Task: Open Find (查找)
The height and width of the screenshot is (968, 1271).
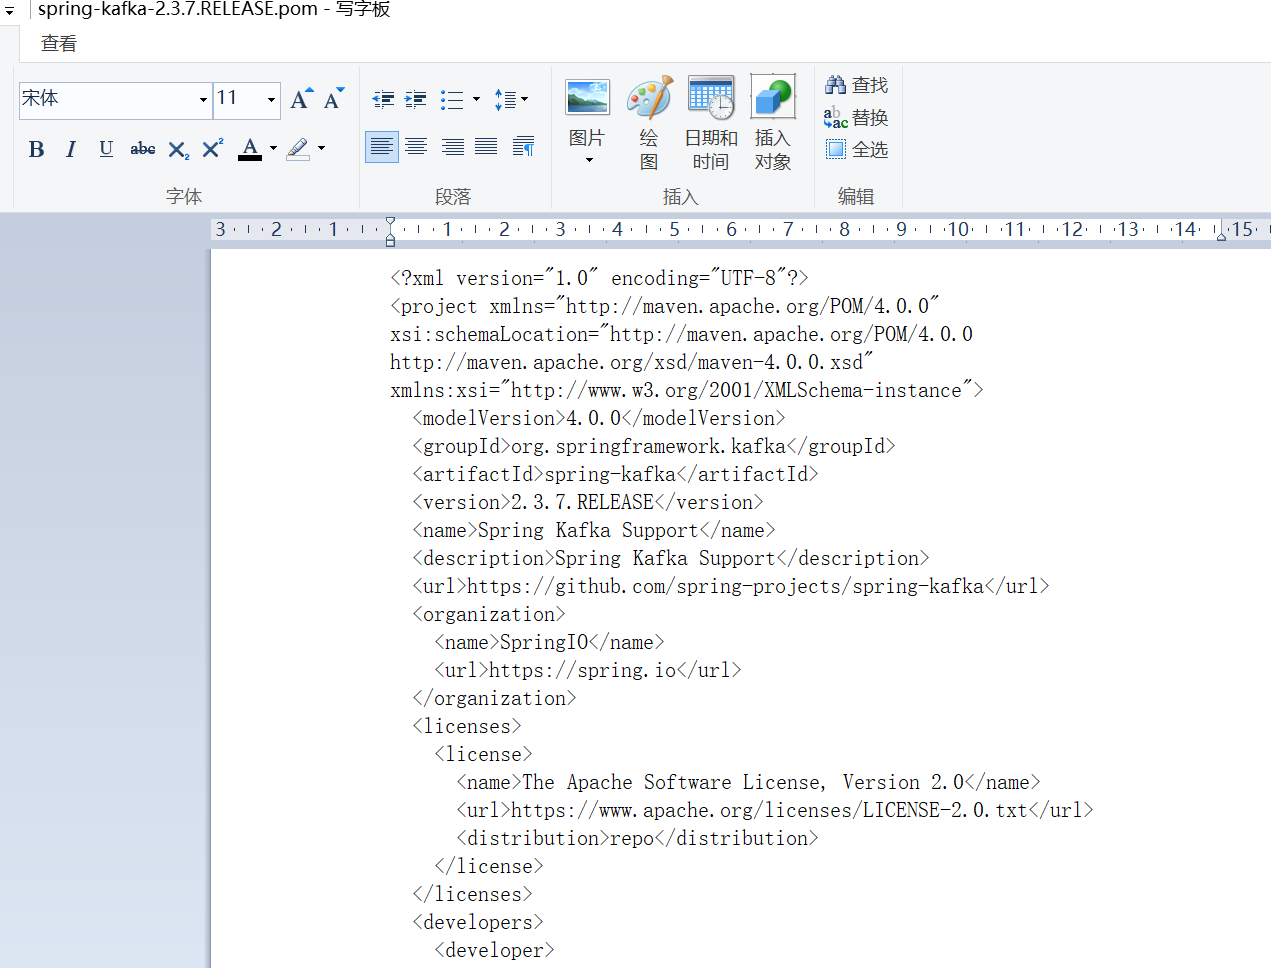Action: [x=856, y=85]
